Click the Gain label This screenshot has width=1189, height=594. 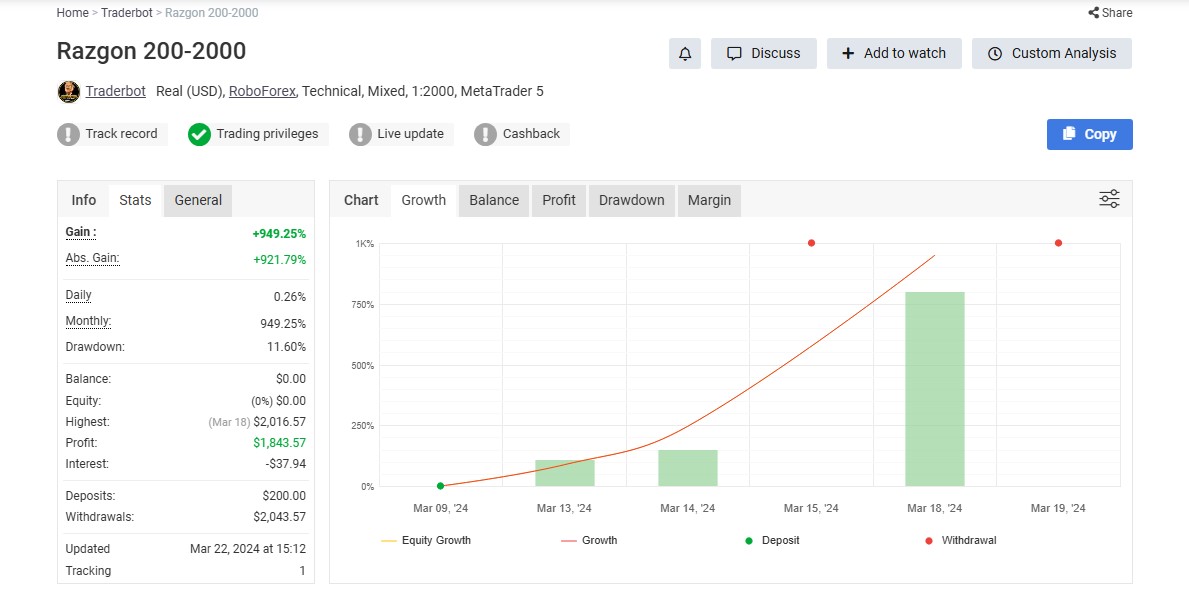[81, 232]
